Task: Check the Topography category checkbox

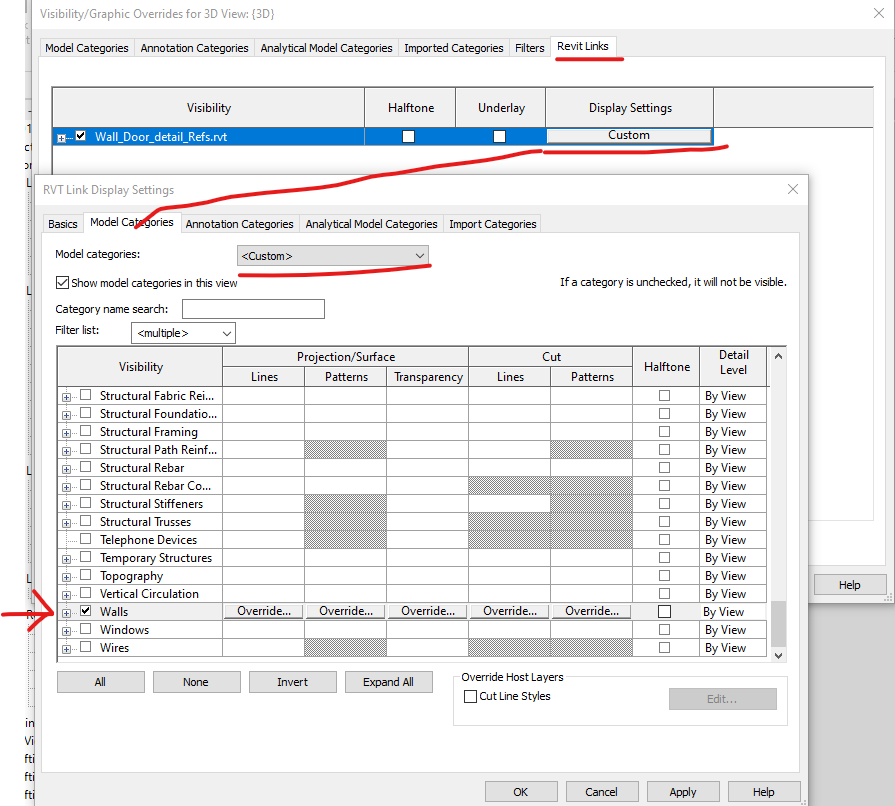Action: [x=85, y=575]
